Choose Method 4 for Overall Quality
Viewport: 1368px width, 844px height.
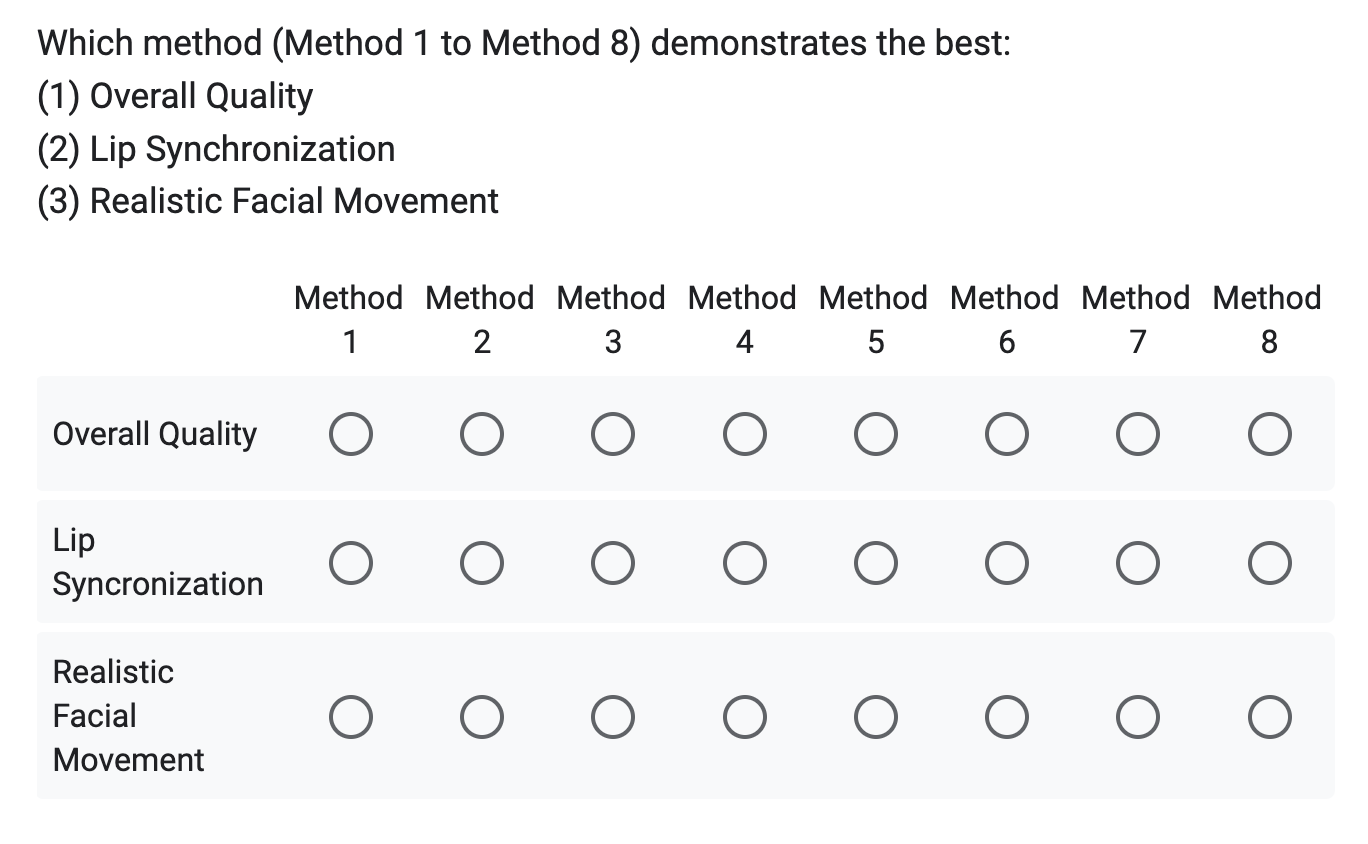pyautogui.click(x=744, y=435)
